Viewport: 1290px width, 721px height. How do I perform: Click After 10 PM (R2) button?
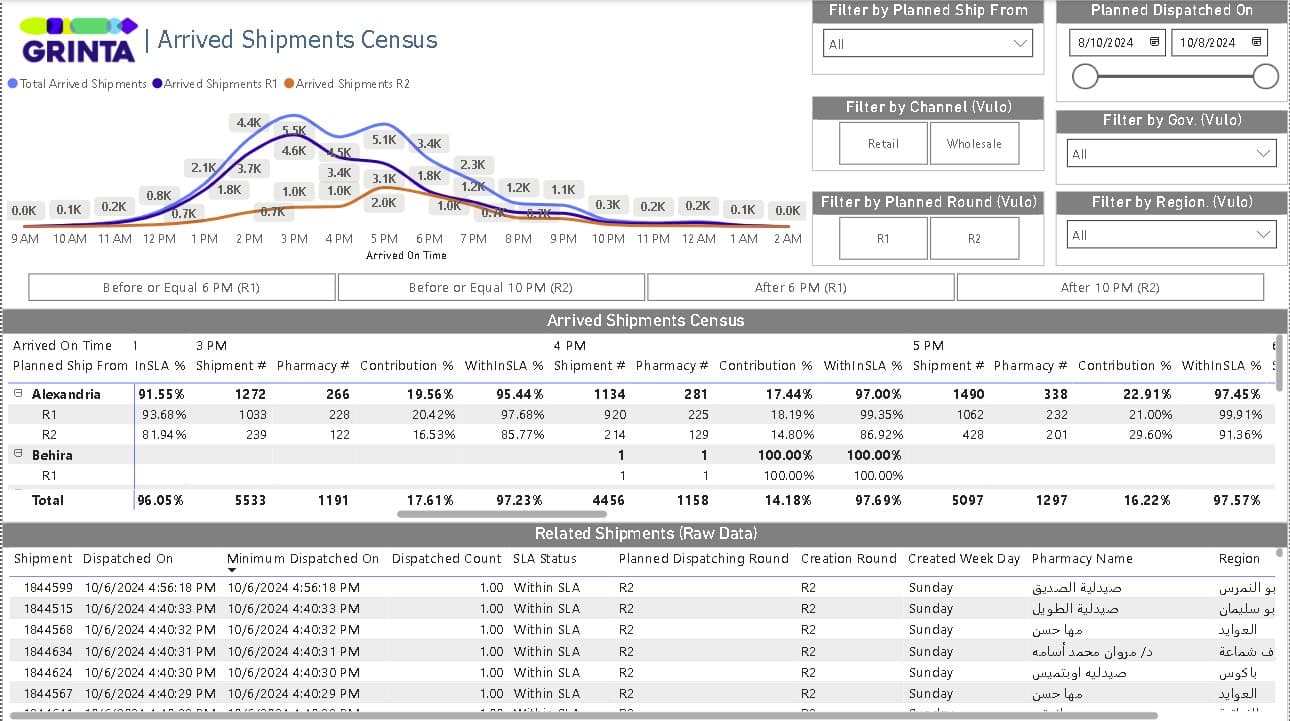tap(1110, 287)
